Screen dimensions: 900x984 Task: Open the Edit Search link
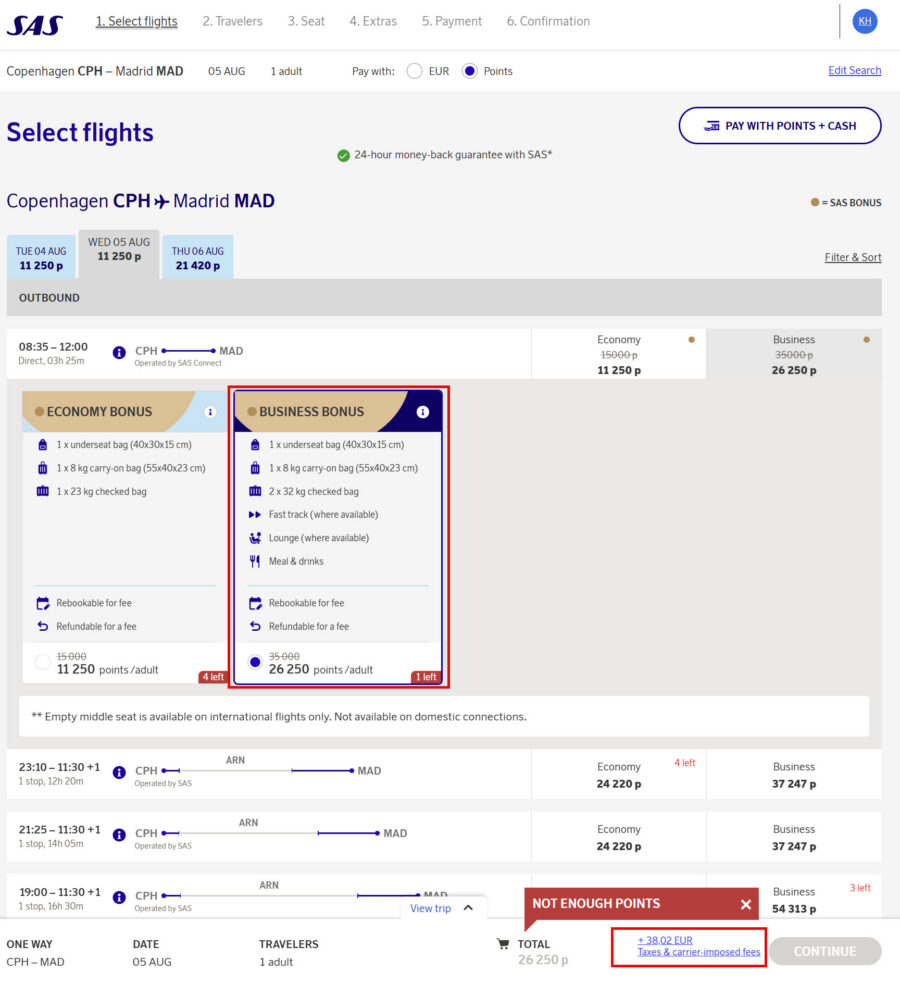854,70
